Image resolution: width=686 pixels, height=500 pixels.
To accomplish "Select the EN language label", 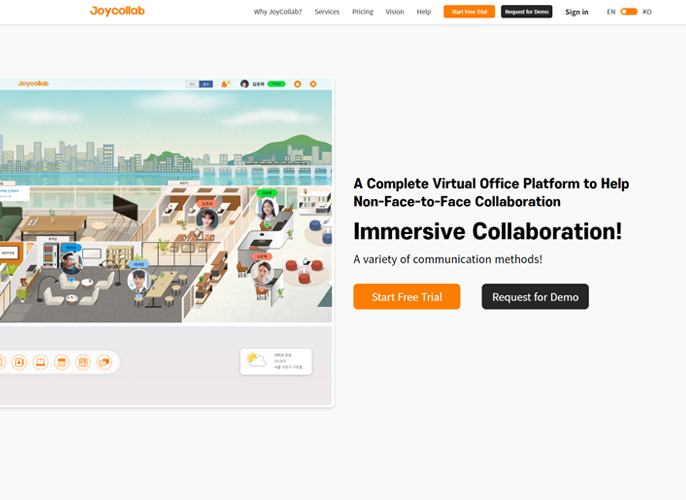I will (611, 12).
